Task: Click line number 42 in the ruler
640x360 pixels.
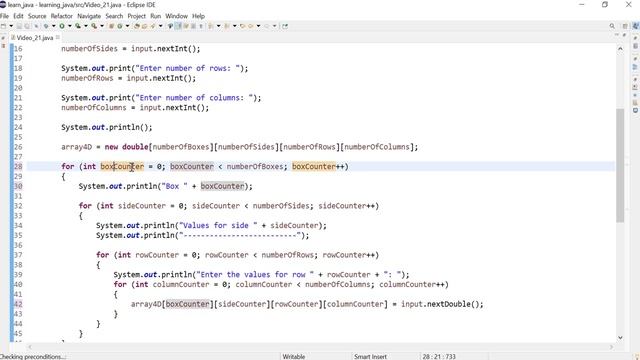Action: tap(18, 304)
